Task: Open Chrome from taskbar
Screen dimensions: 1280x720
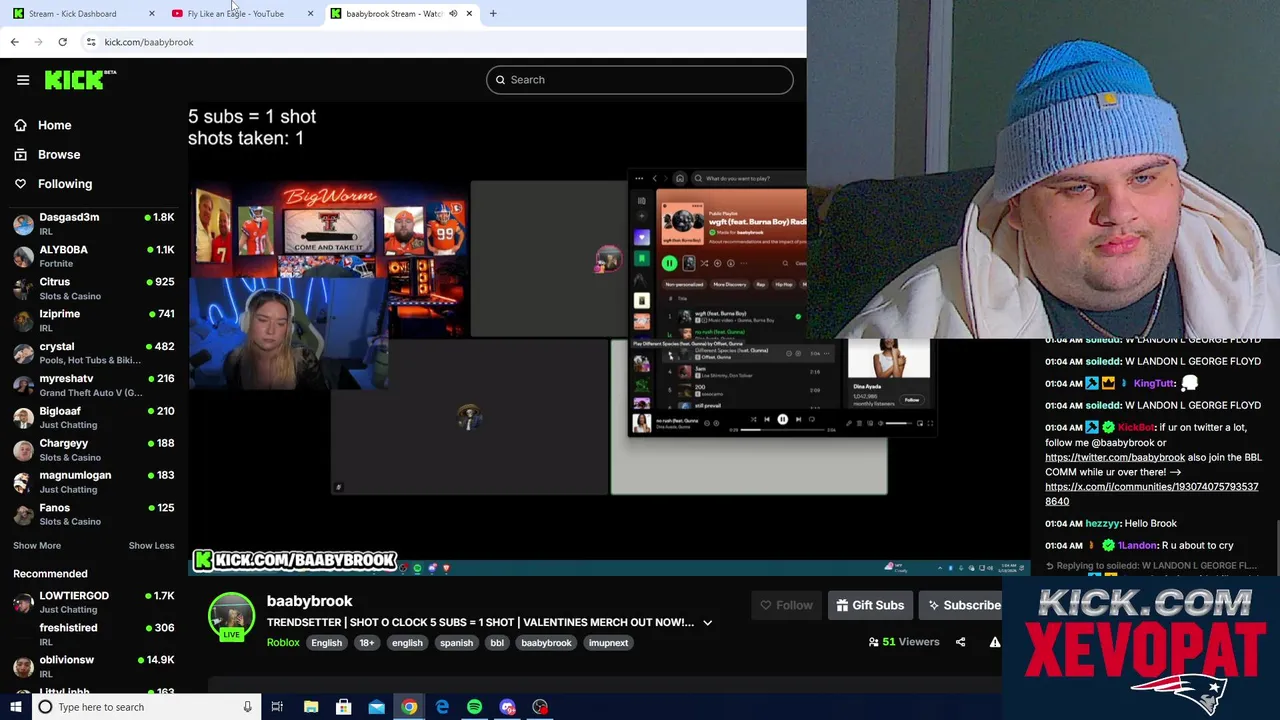Action: click(409, 707)
